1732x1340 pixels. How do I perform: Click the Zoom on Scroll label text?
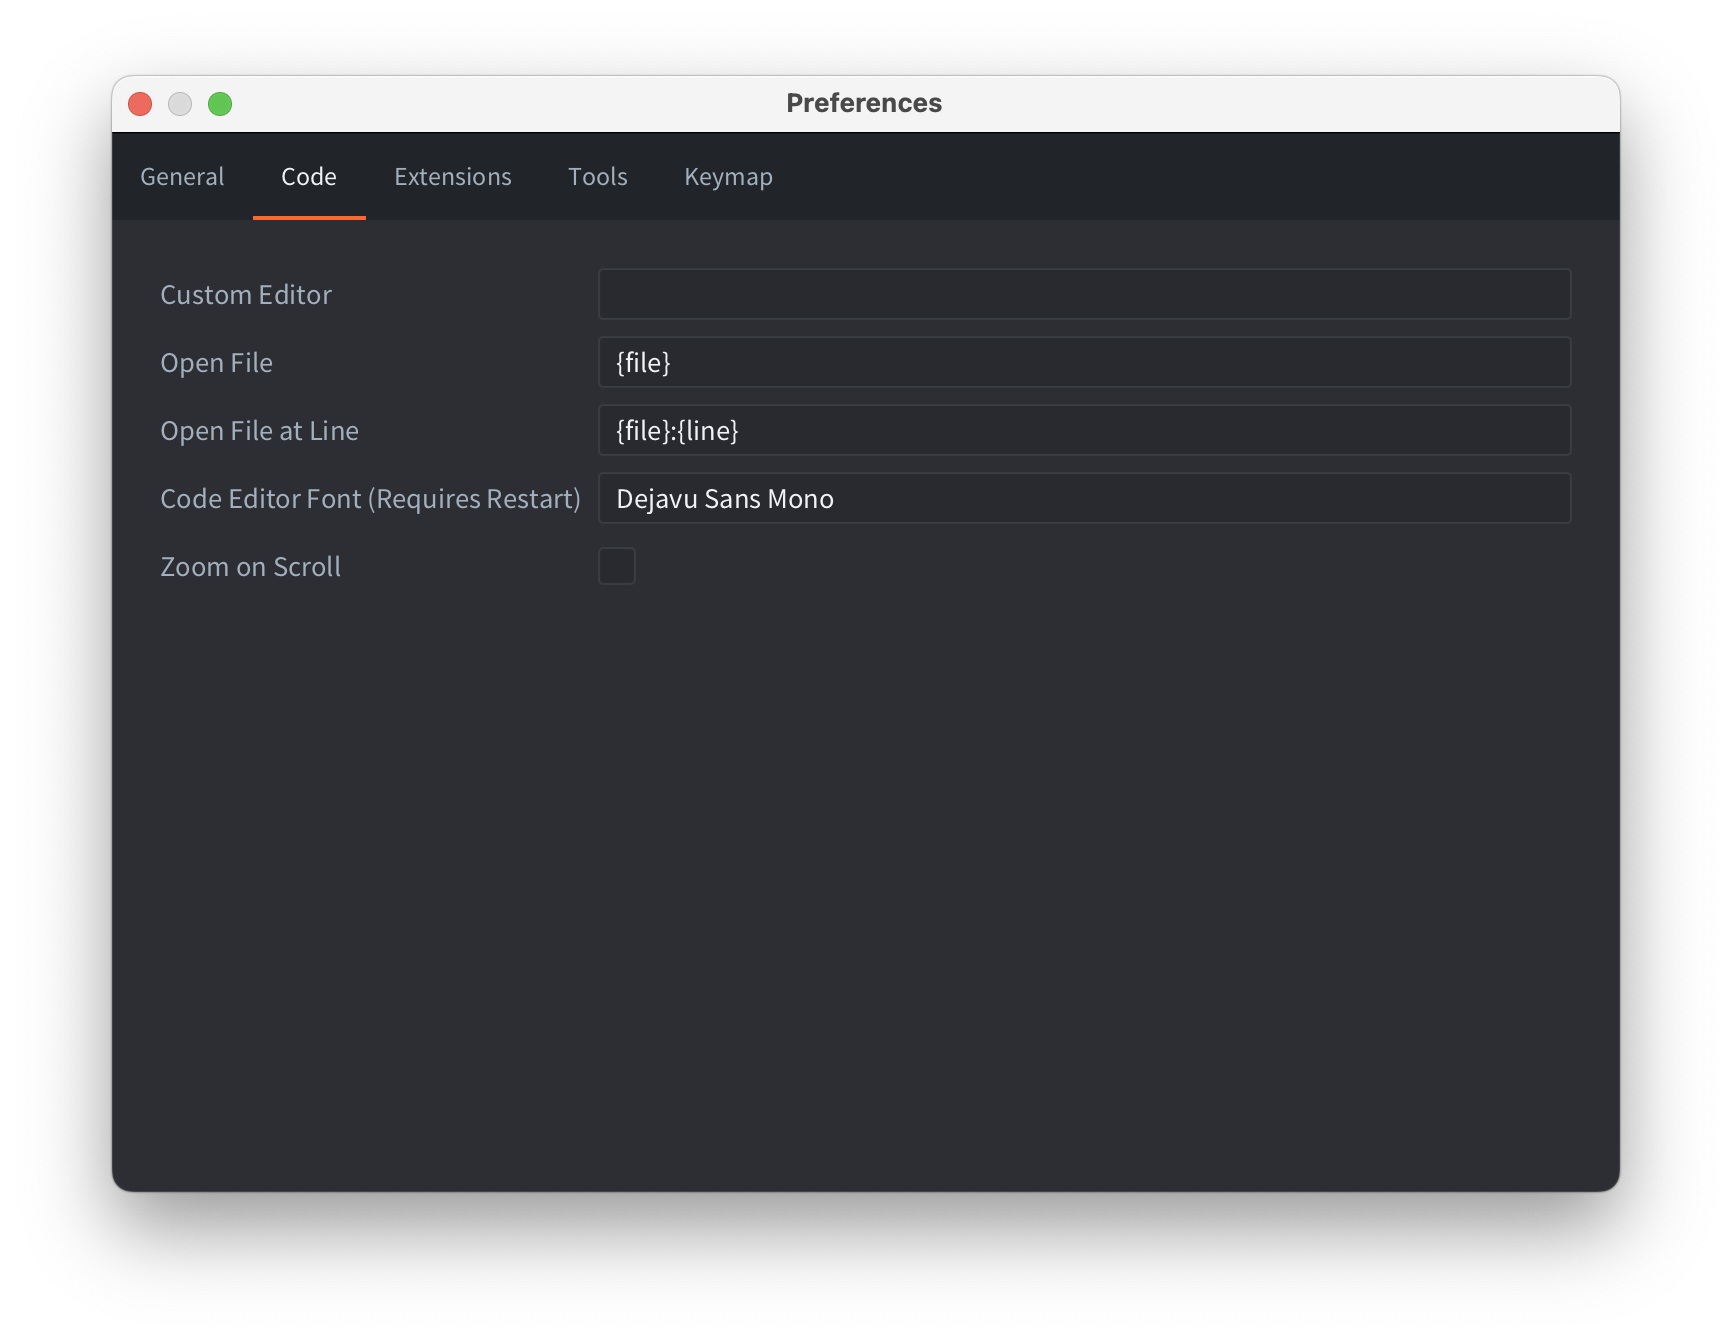pos(250,567)
